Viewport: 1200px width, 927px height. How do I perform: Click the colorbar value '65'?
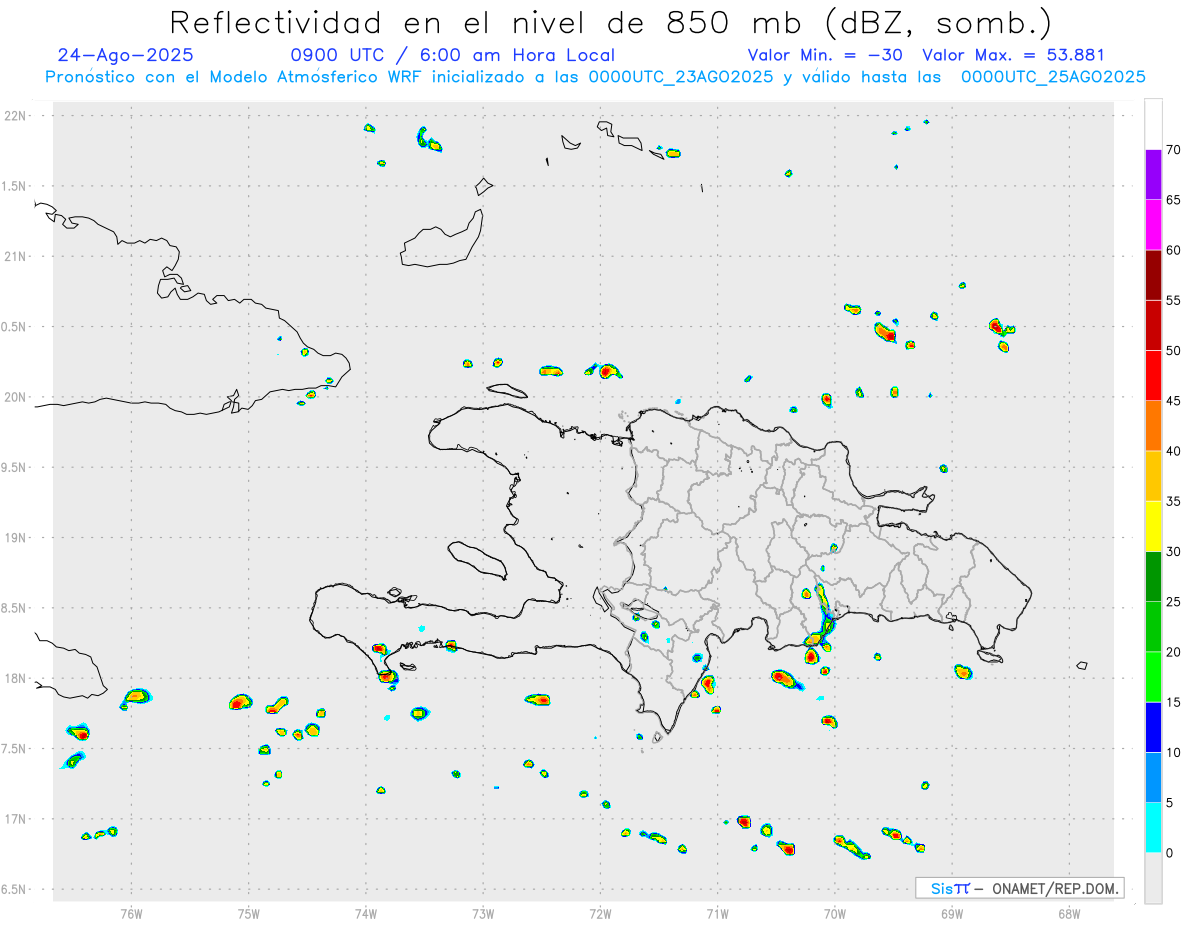(1175, 200)
